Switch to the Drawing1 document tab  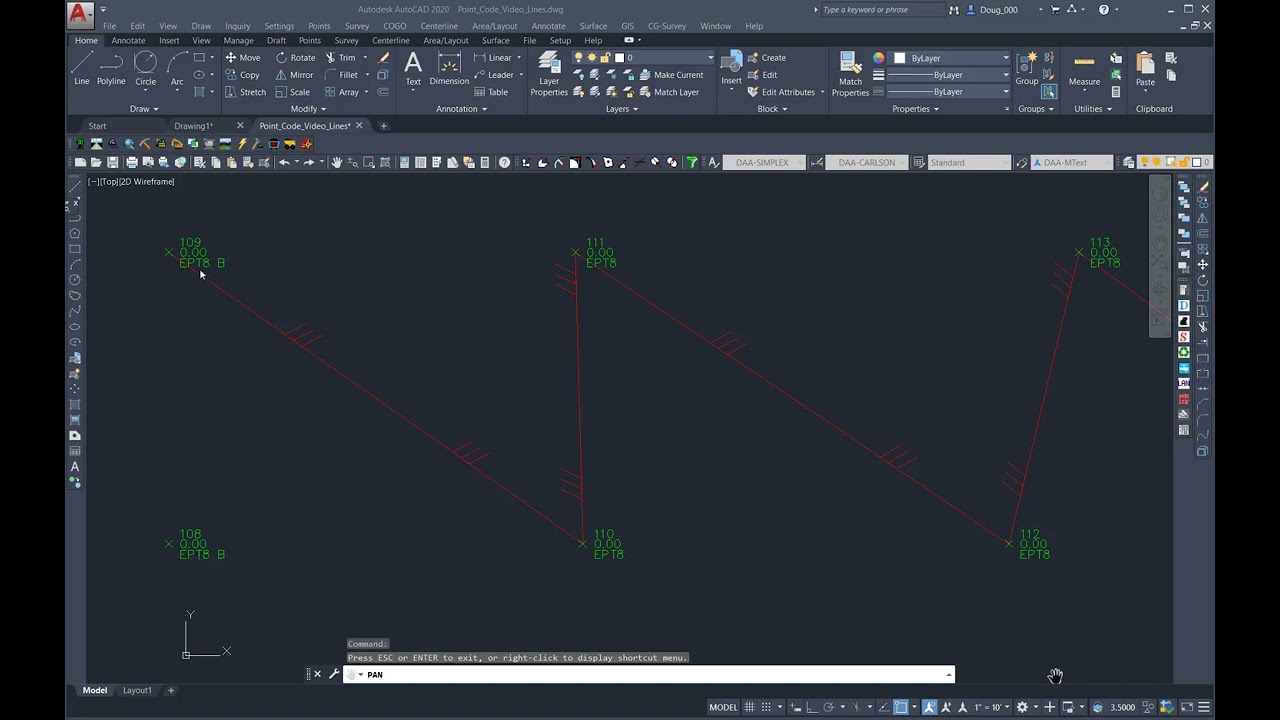193,126
